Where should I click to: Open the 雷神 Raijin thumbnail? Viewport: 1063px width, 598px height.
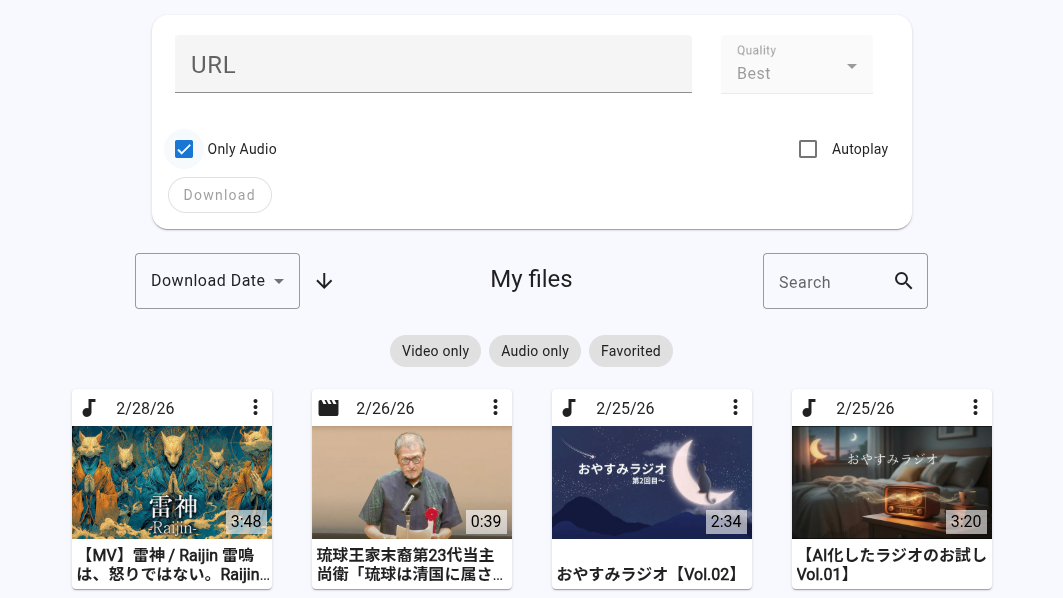[172, 483]
